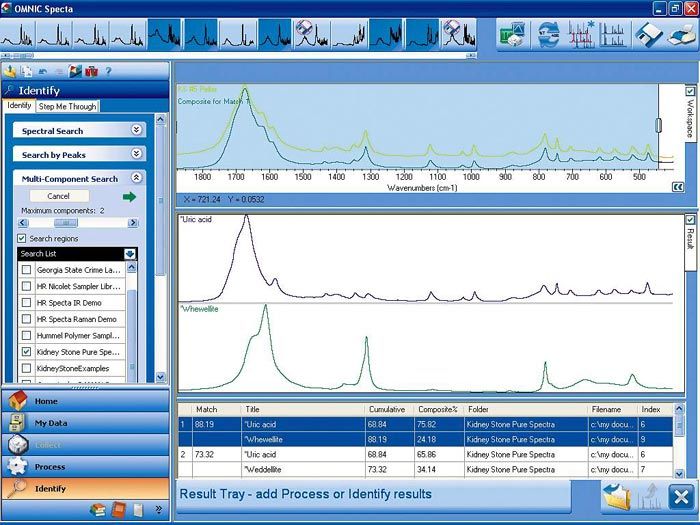
Task: Click the blue bar spectra icon
Action: 613,34
